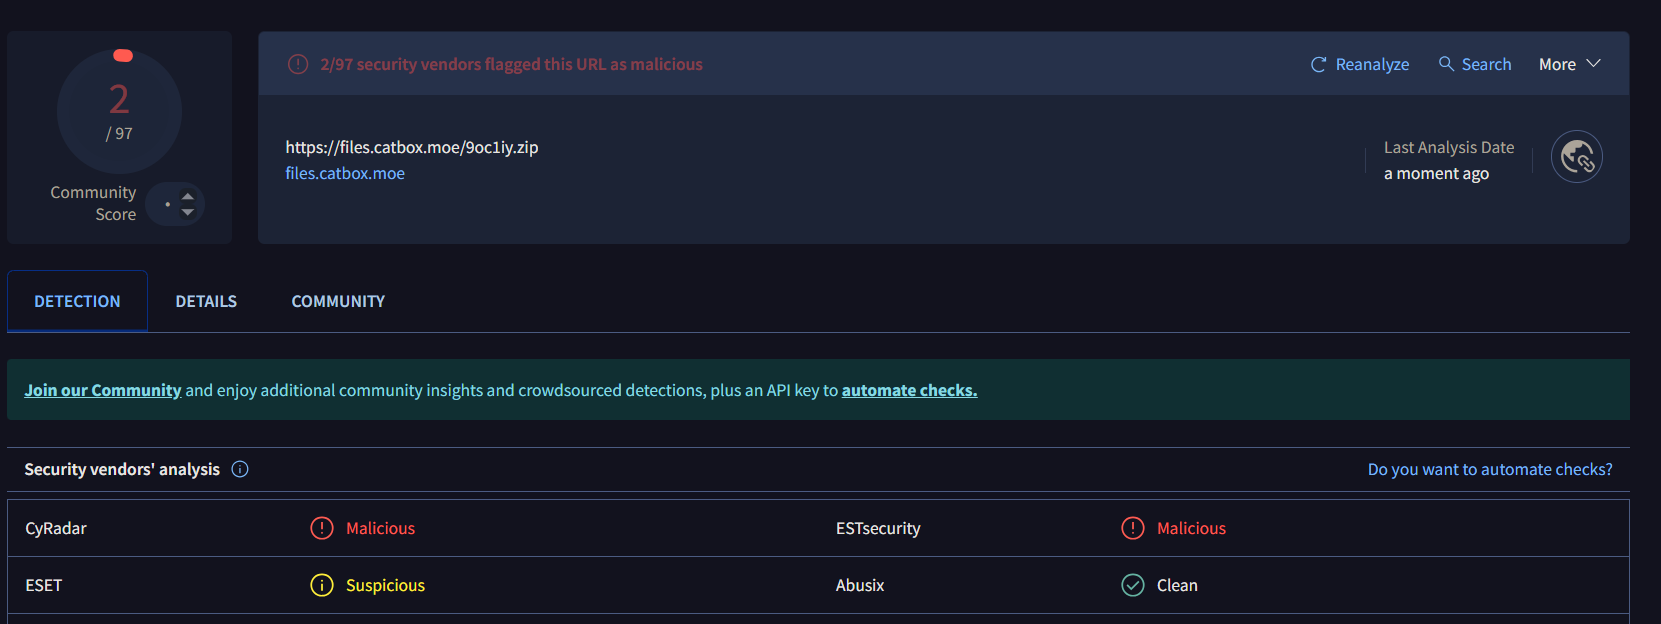The height and width of the screenshot is (624, 1661).
Task: Click the ESTsecurity malicious alert icon
Action: point(1133,528)
